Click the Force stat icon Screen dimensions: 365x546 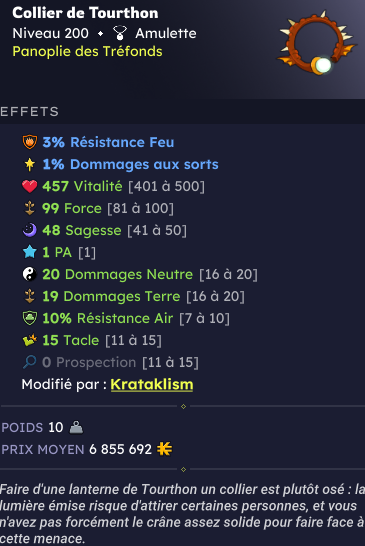pos(30,208)
